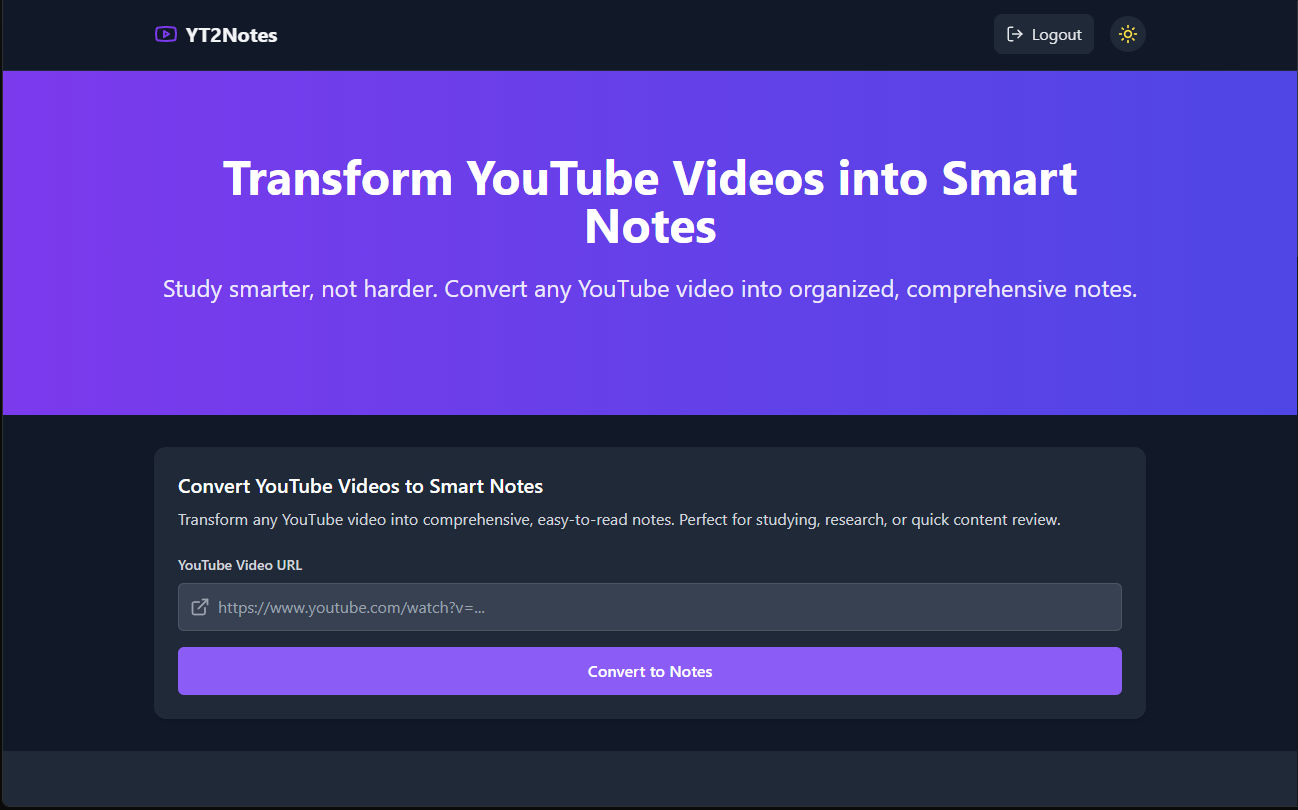
Task: Open the YT2Notes brand name link
Action: pos(231,35)
